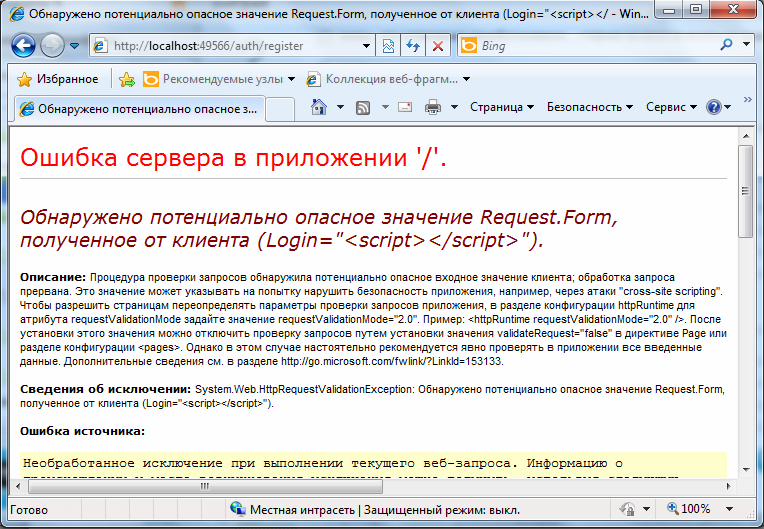
Task: Expand the Print options dropdown arrow
Action: (454, 107)
